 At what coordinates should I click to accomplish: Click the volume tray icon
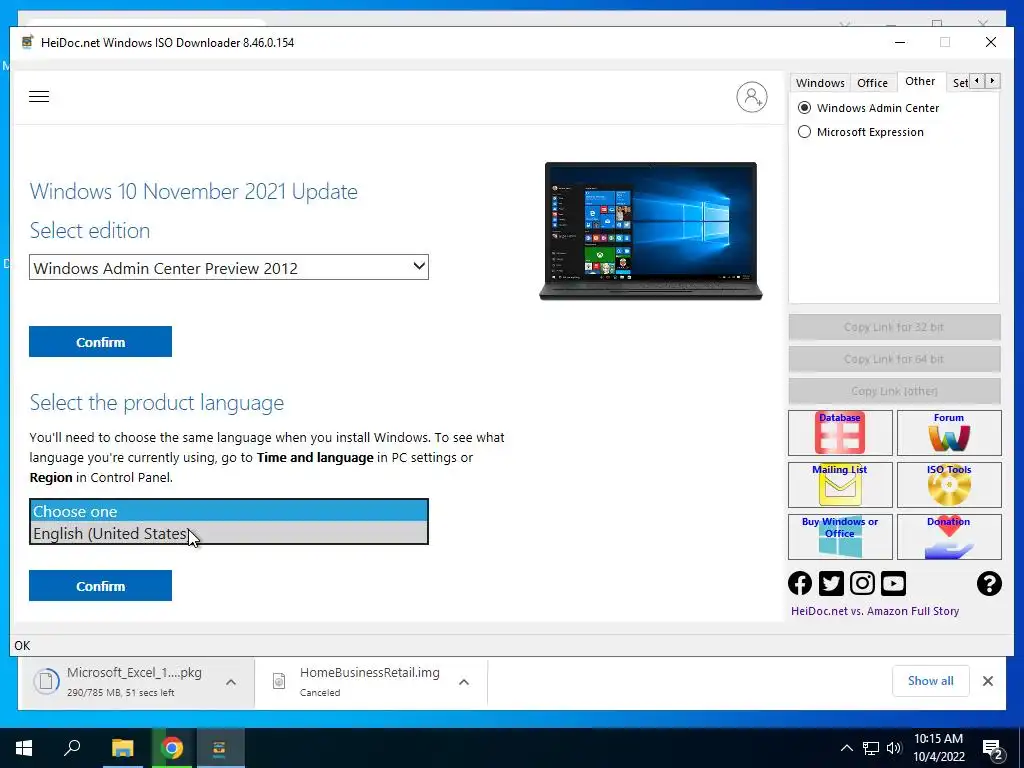pyautogui.click(x=895, y=748)
